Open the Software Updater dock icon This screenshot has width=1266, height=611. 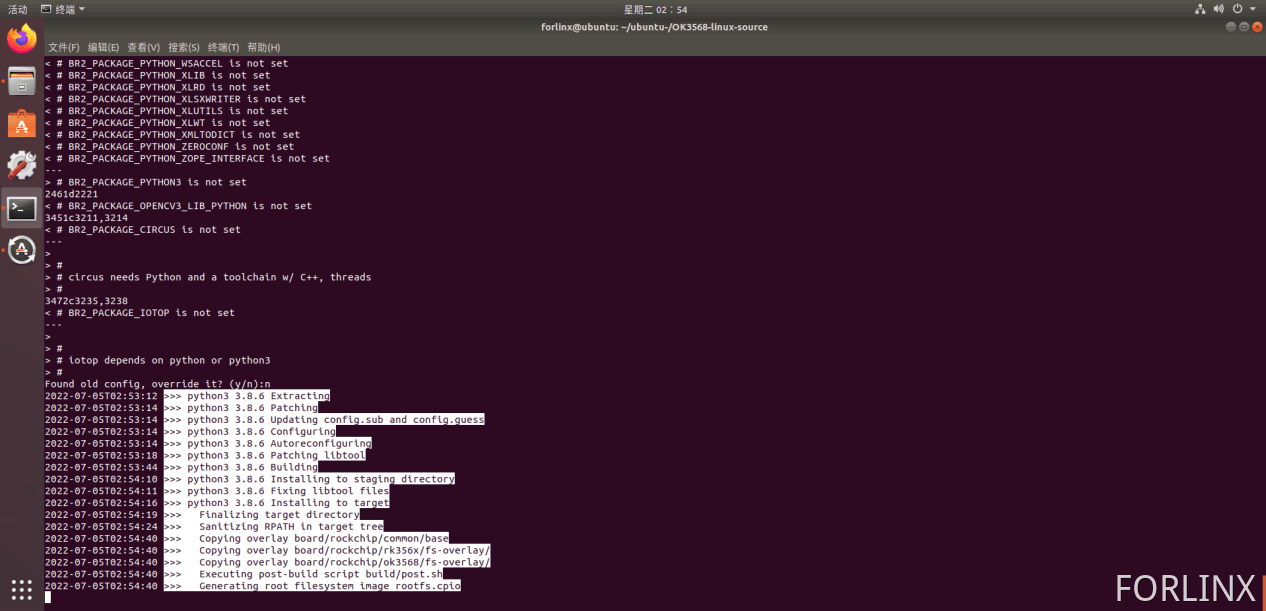coord(21,250)
